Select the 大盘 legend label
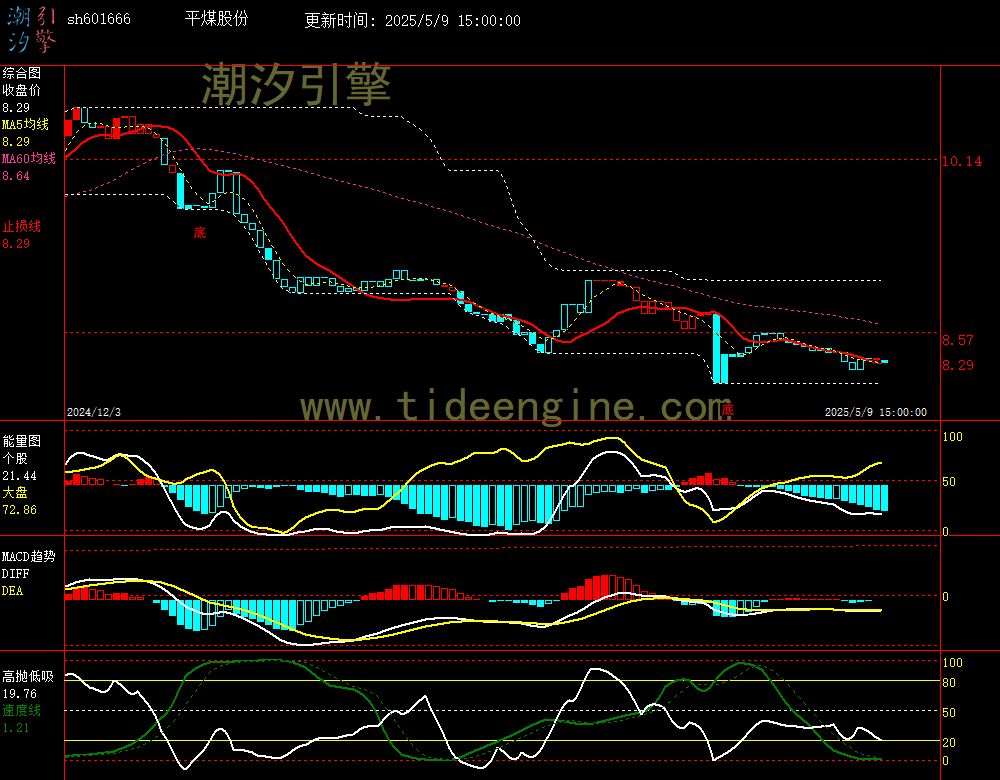The image size is (1000, 780). pos(15,492)
